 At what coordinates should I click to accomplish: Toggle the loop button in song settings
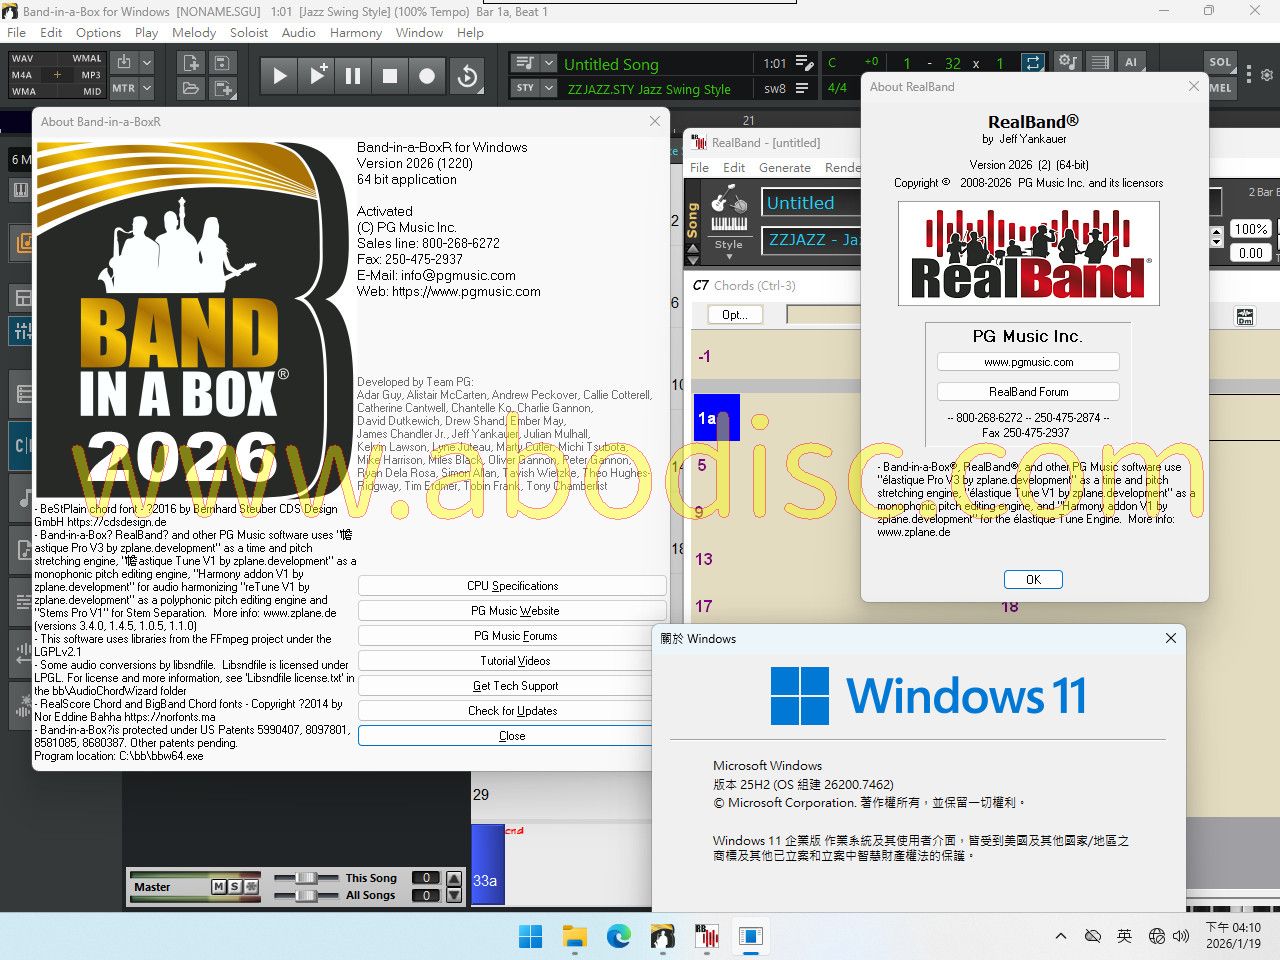1032,62
